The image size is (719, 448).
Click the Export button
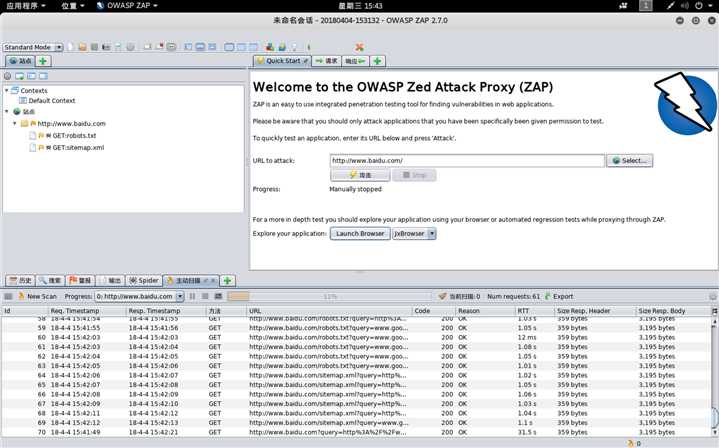pos(559,296)
